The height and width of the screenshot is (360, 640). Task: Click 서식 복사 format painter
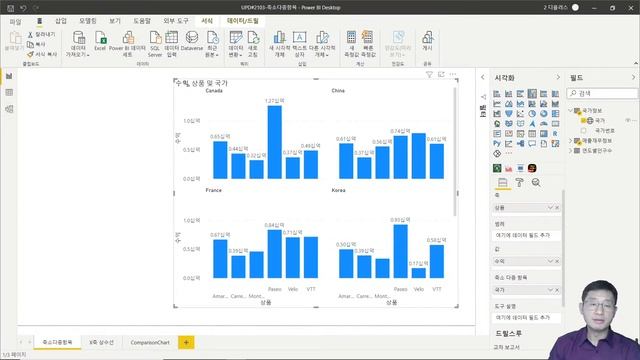point(42,54)
